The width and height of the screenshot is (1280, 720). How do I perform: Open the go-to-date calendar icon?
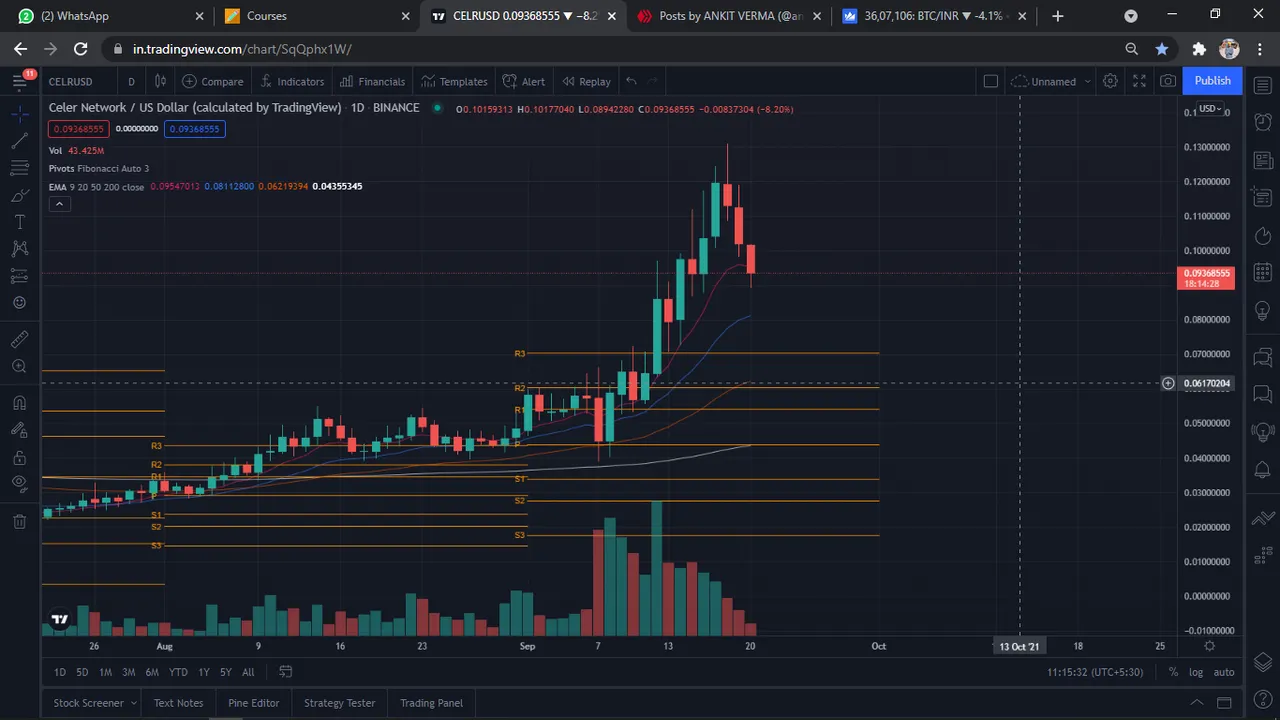click(x=285, y=672)
